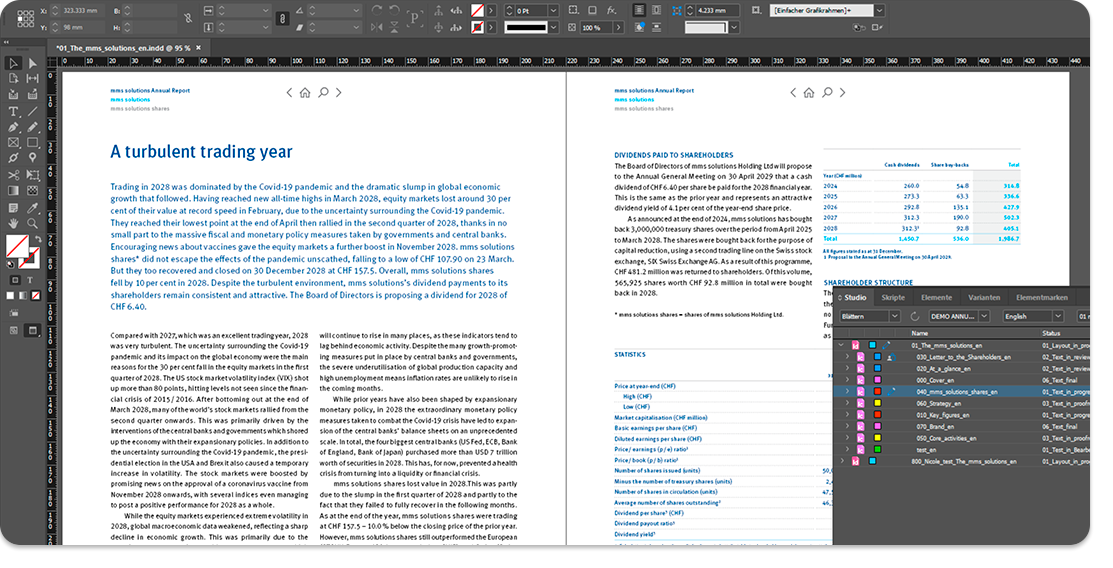
Task: Switch to the Studio tab
Action: tap(854, 297)
